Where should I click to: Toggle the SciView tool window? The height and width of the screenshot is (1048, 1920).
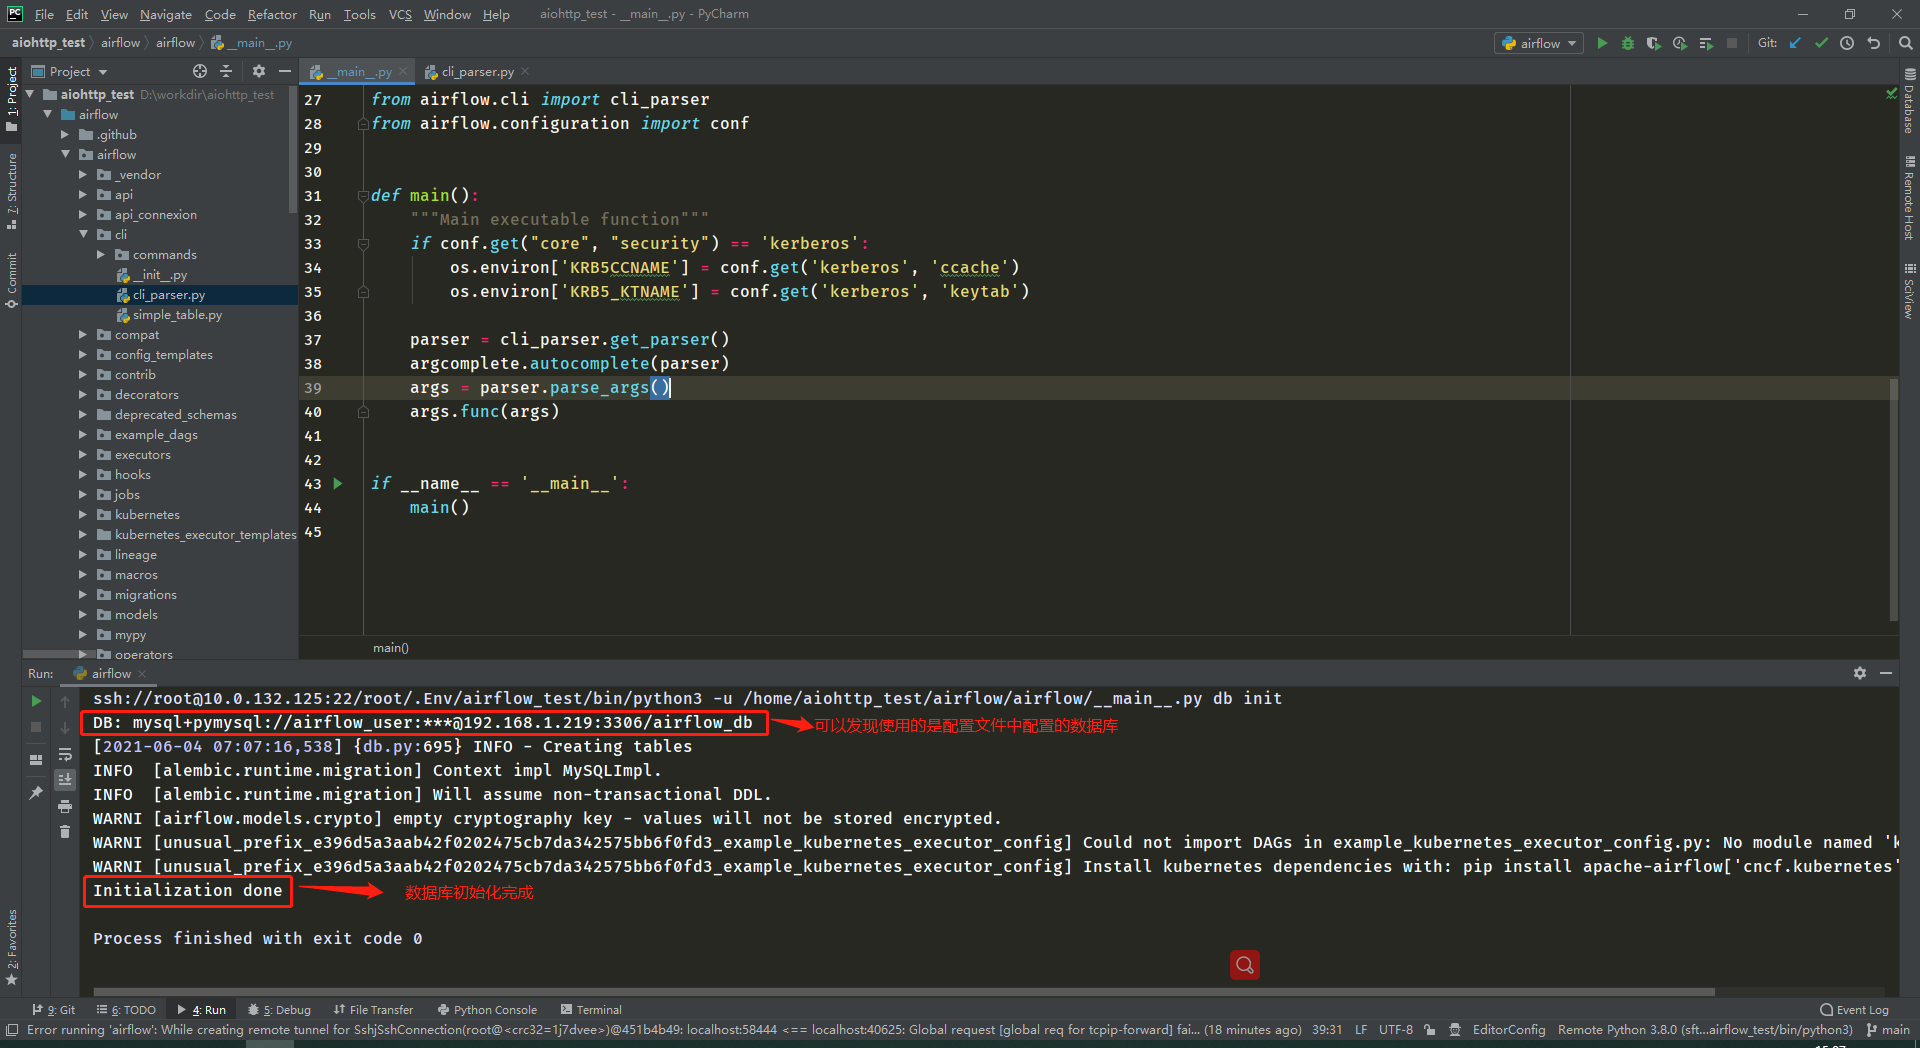tap(1909, 291)
